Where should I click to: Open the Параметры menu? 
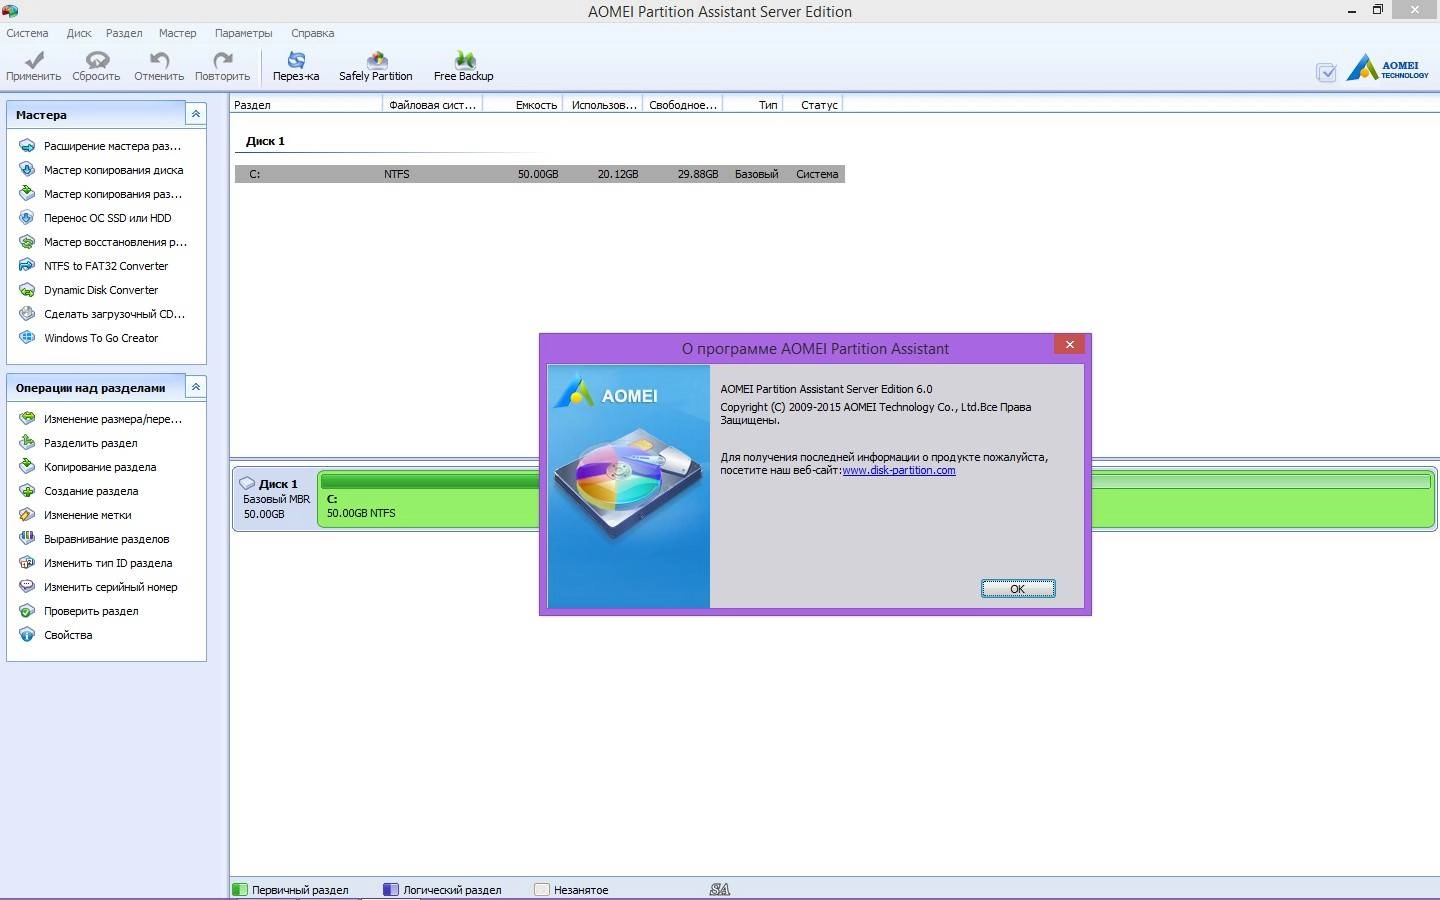click(243, 33)
